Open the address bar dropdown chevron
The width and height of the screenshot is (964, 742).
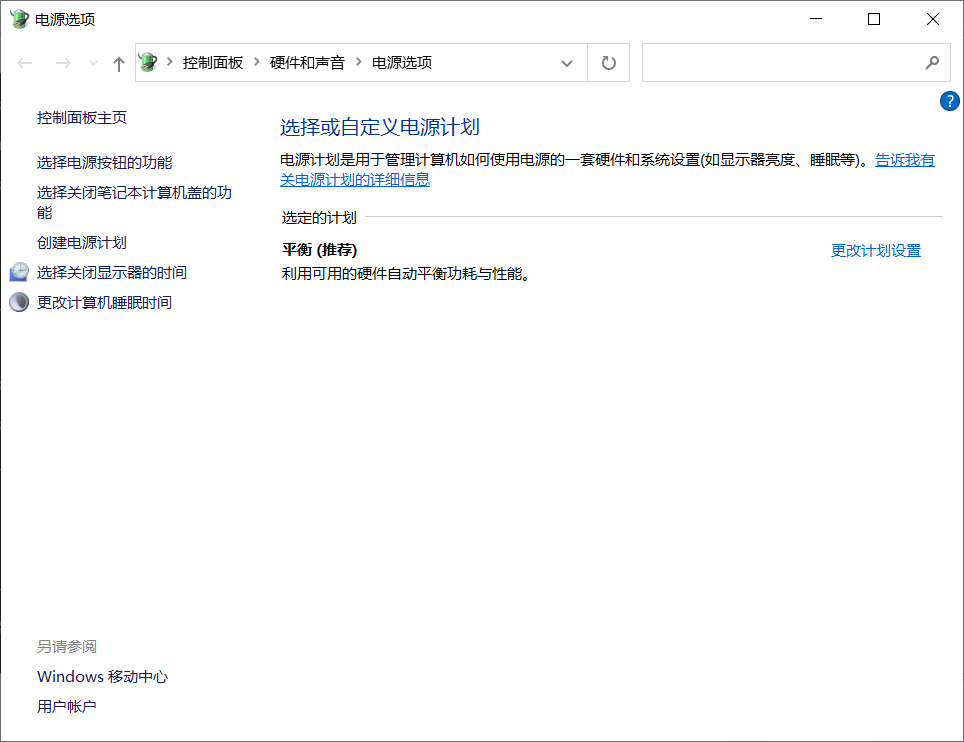coord(566,62)
